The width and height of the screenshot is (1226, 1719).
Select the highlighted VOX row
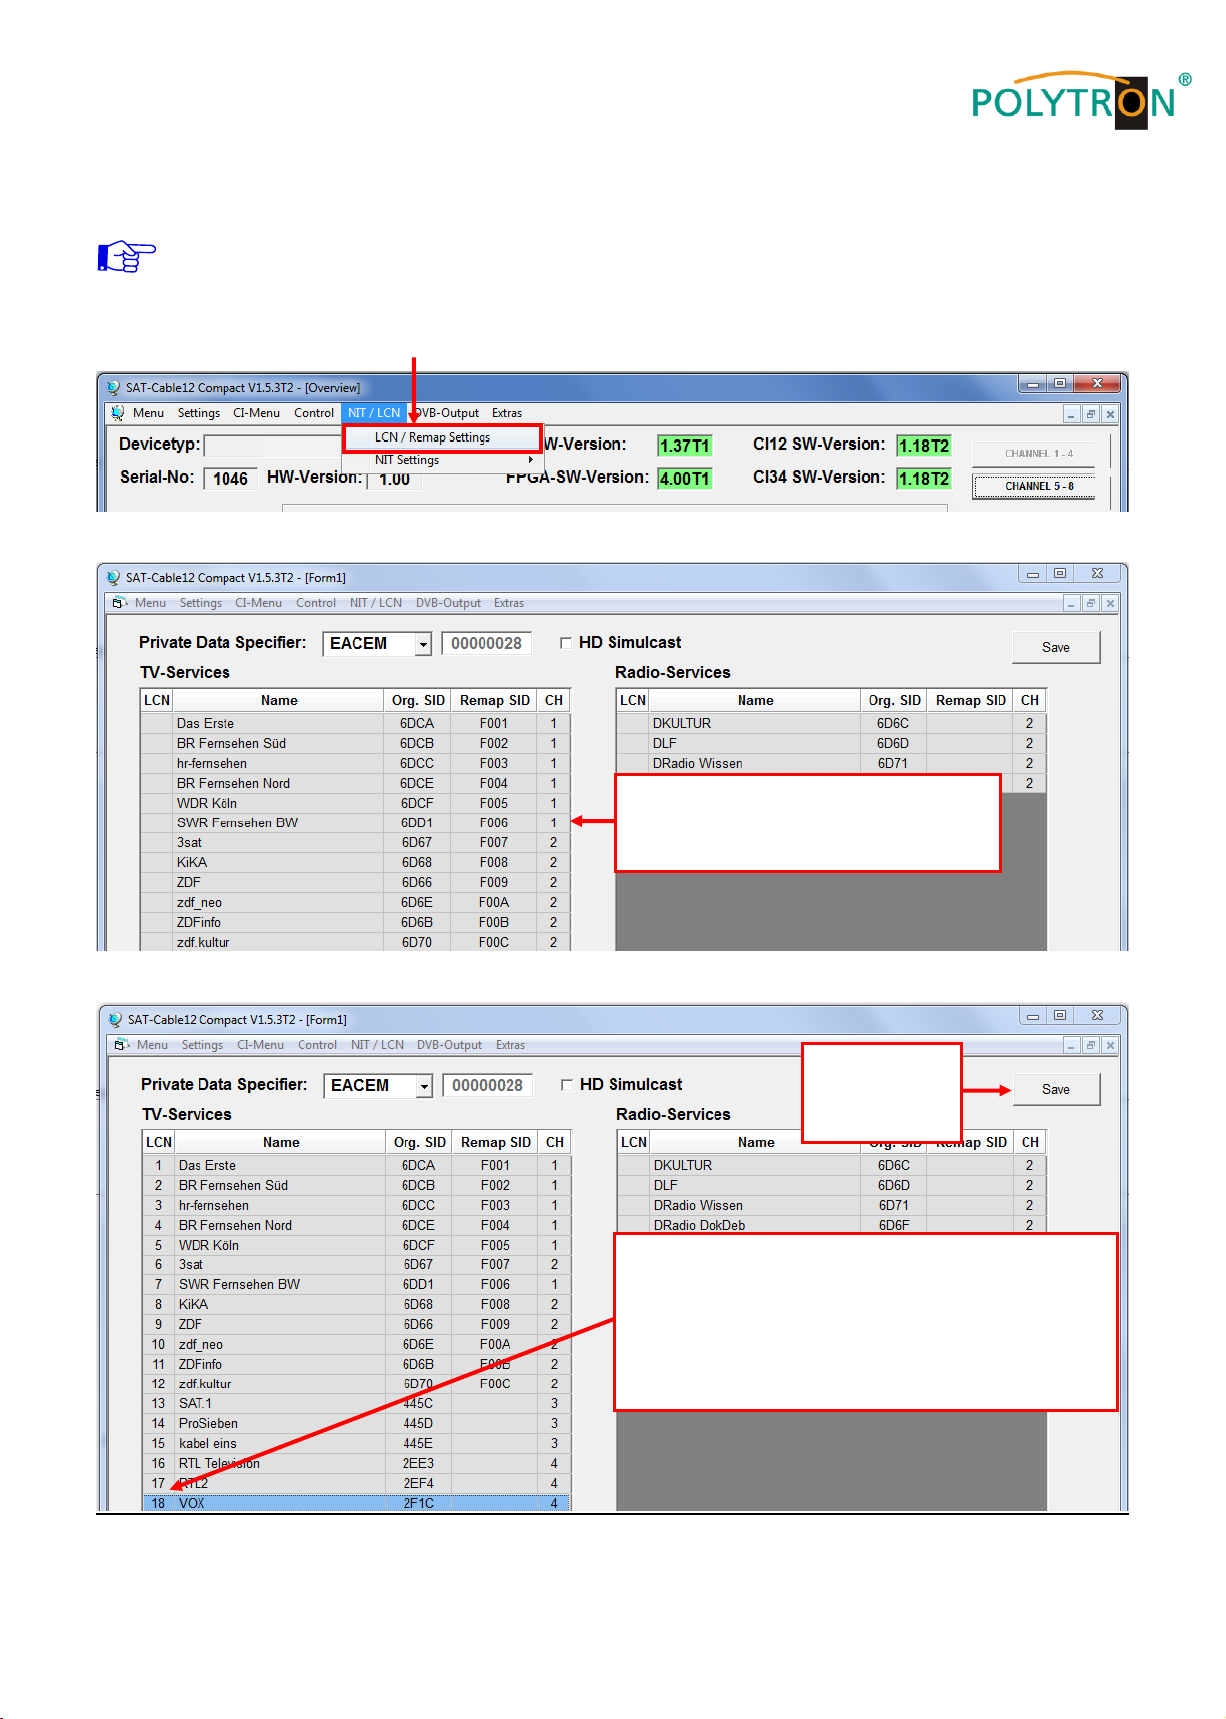(356, 1503)
